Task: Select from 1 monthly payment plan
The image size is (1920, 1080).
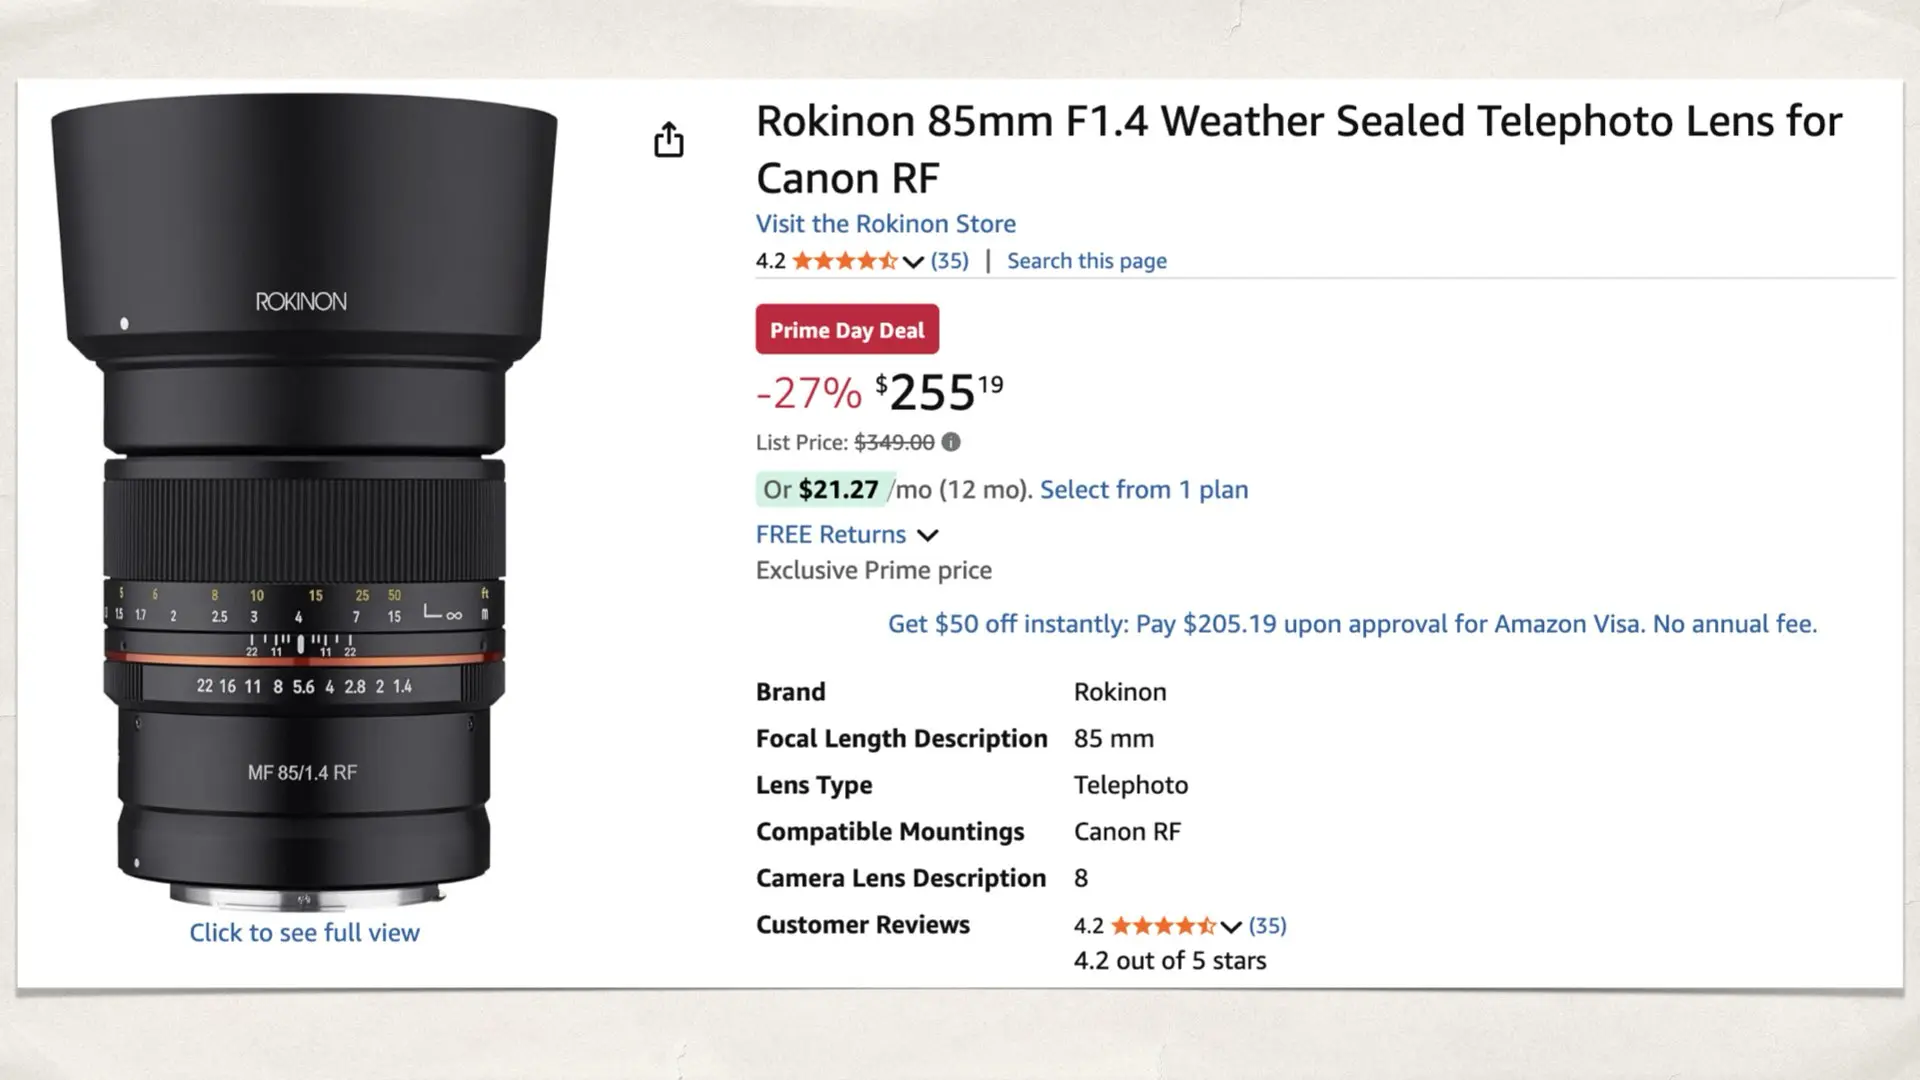Action: (x=1143, y=489)
